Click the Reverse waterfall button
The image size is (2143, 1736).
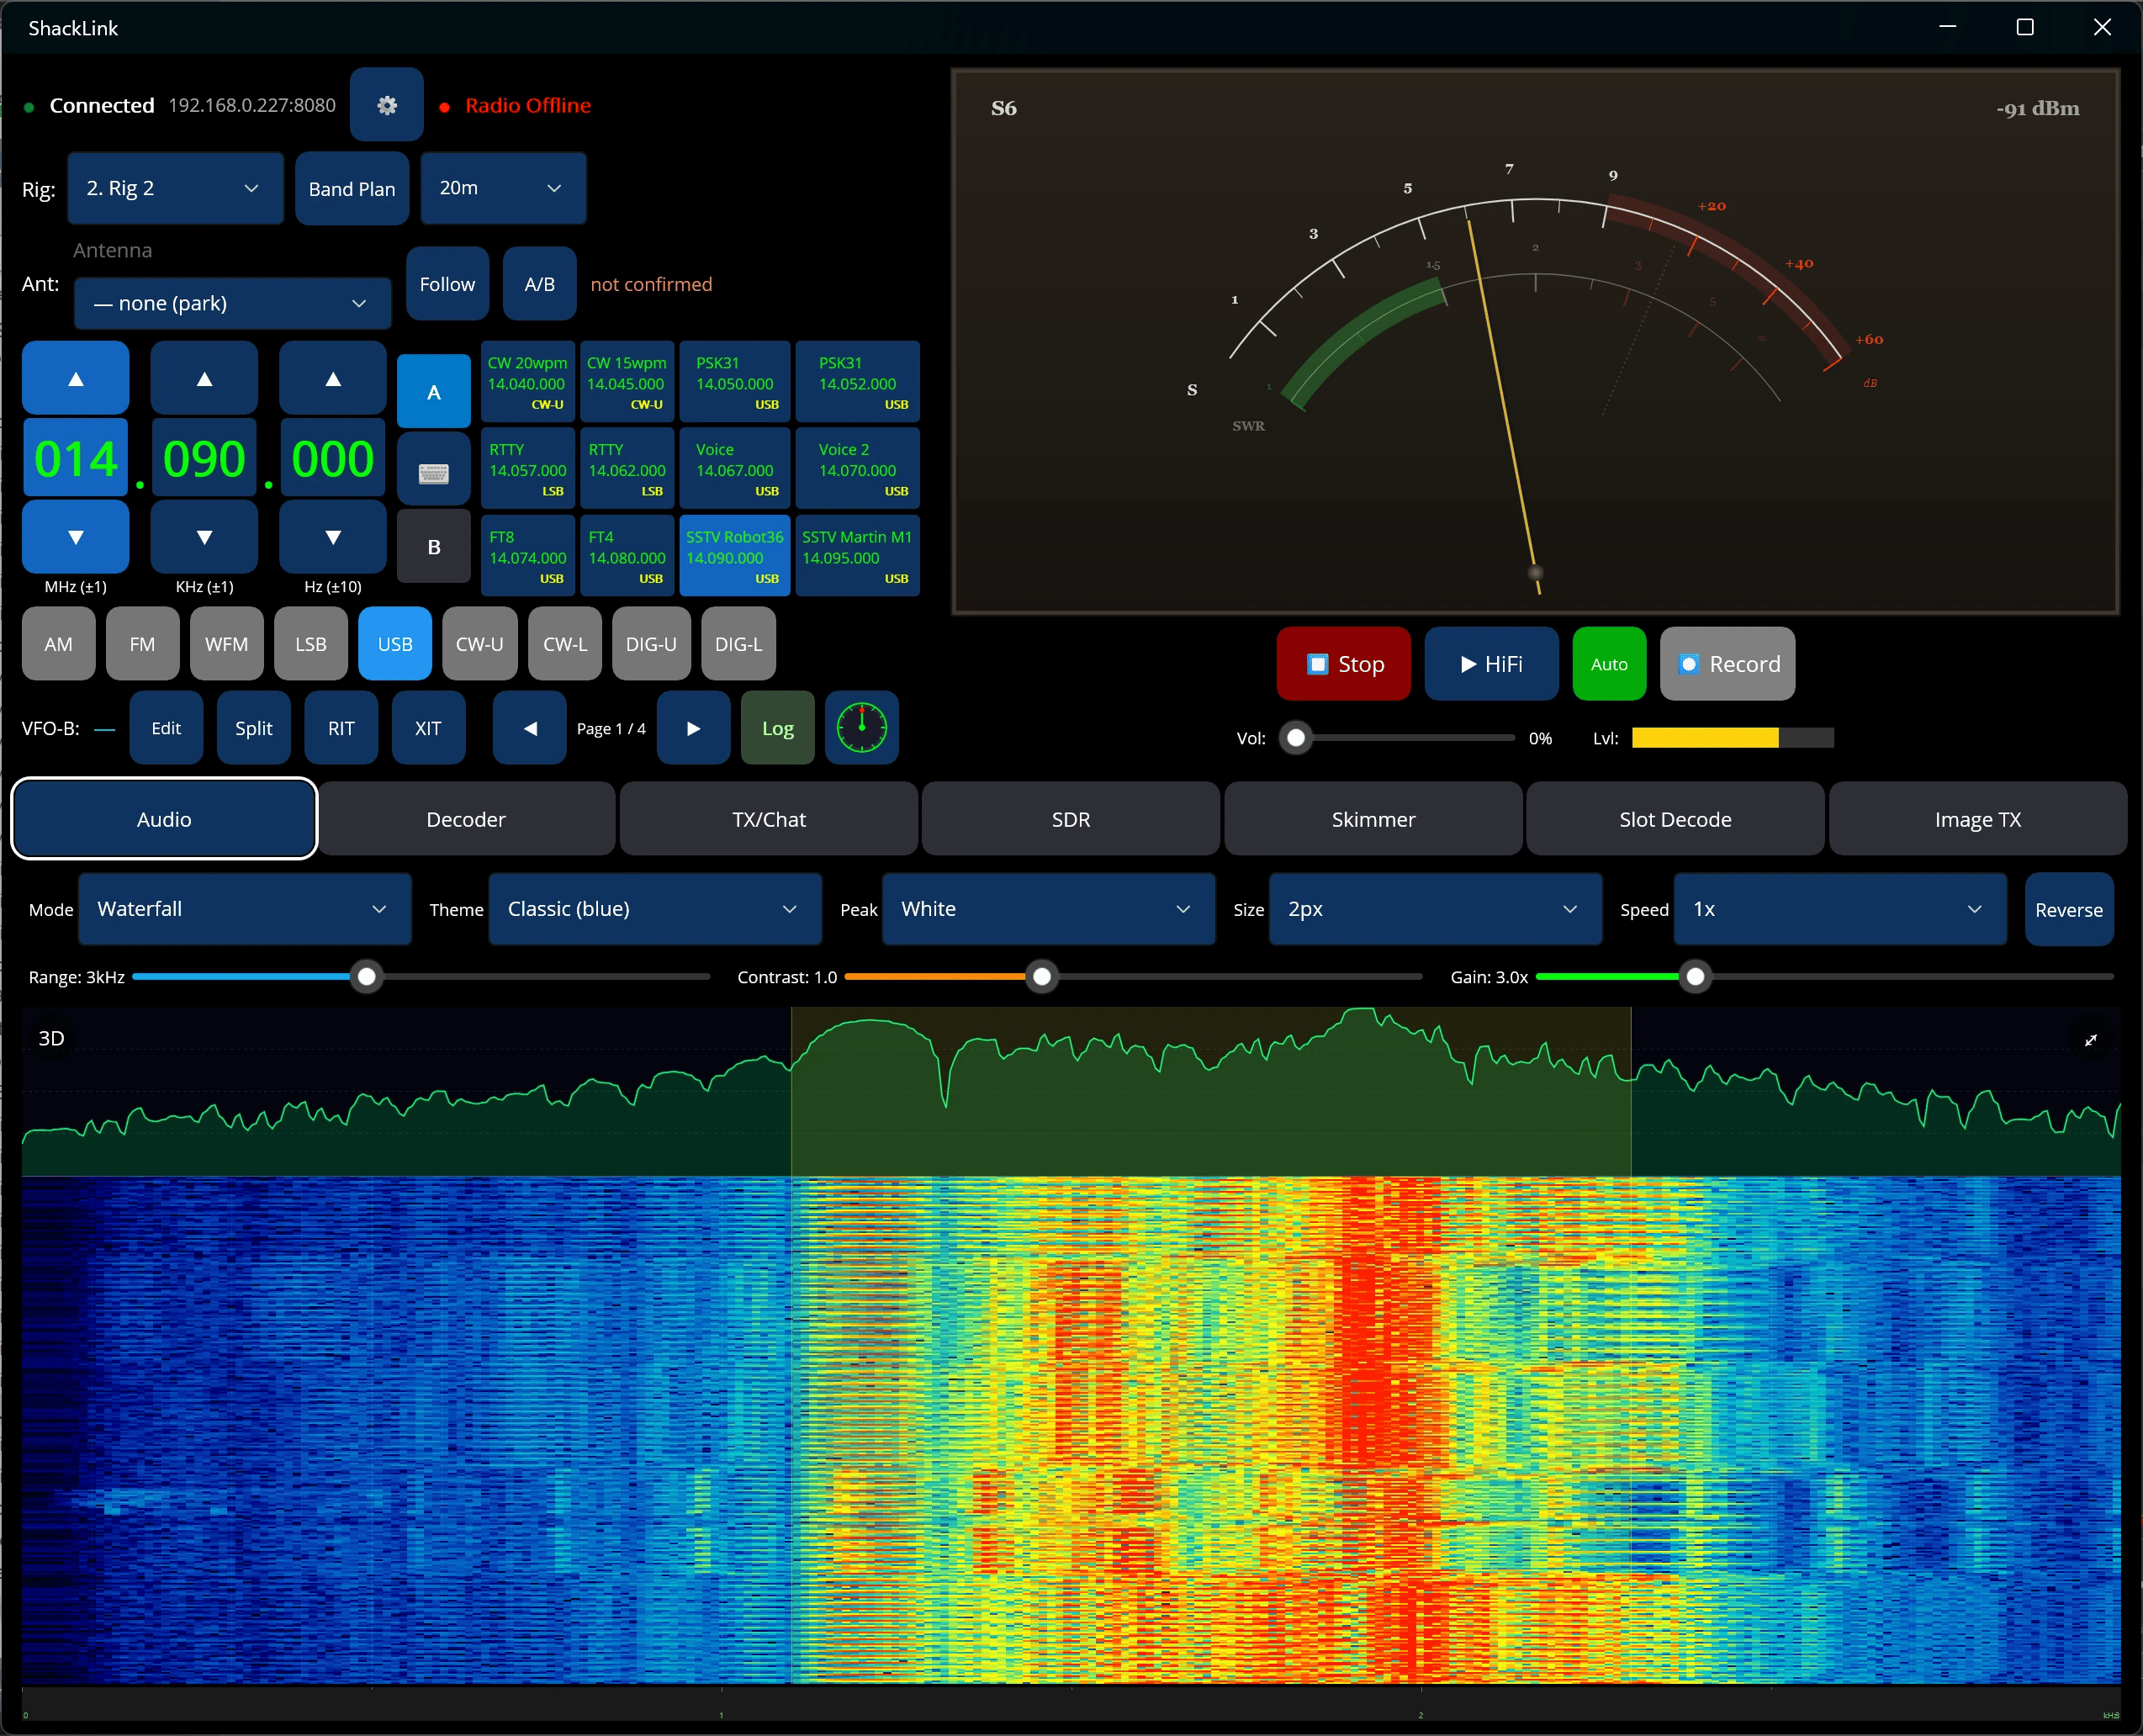coord(2069,909)
